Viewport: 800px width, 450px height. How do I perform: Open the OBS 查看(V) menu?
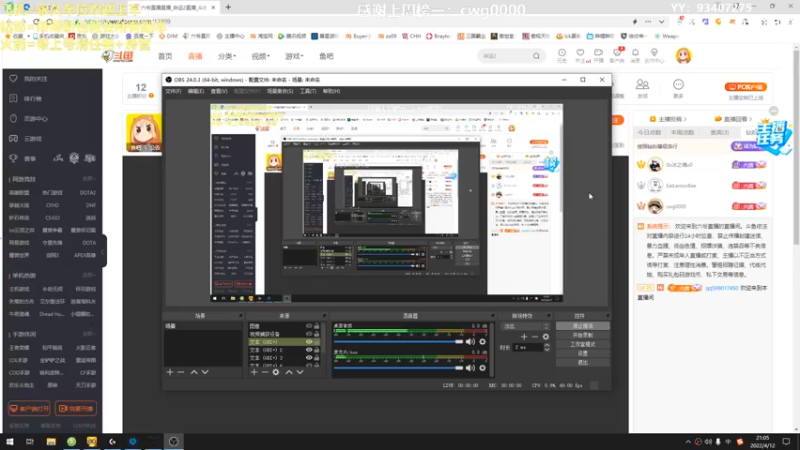point(219,91)
